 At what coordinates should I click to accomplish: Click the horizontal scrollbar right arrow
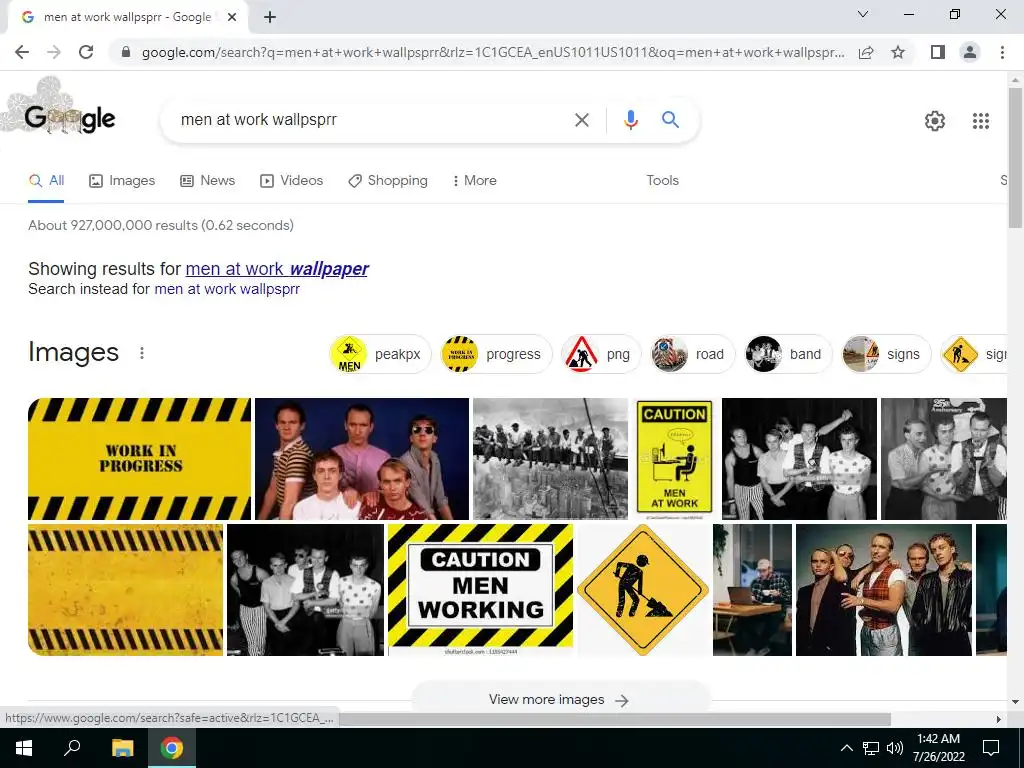998,719
